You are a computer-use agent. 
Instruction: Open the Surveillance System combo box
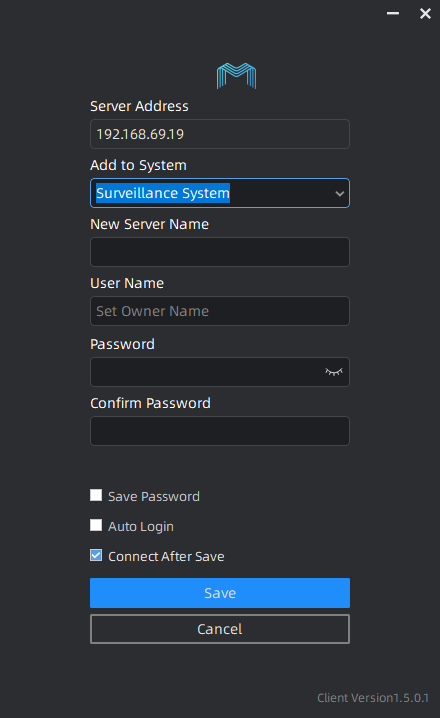click(220, 193)
